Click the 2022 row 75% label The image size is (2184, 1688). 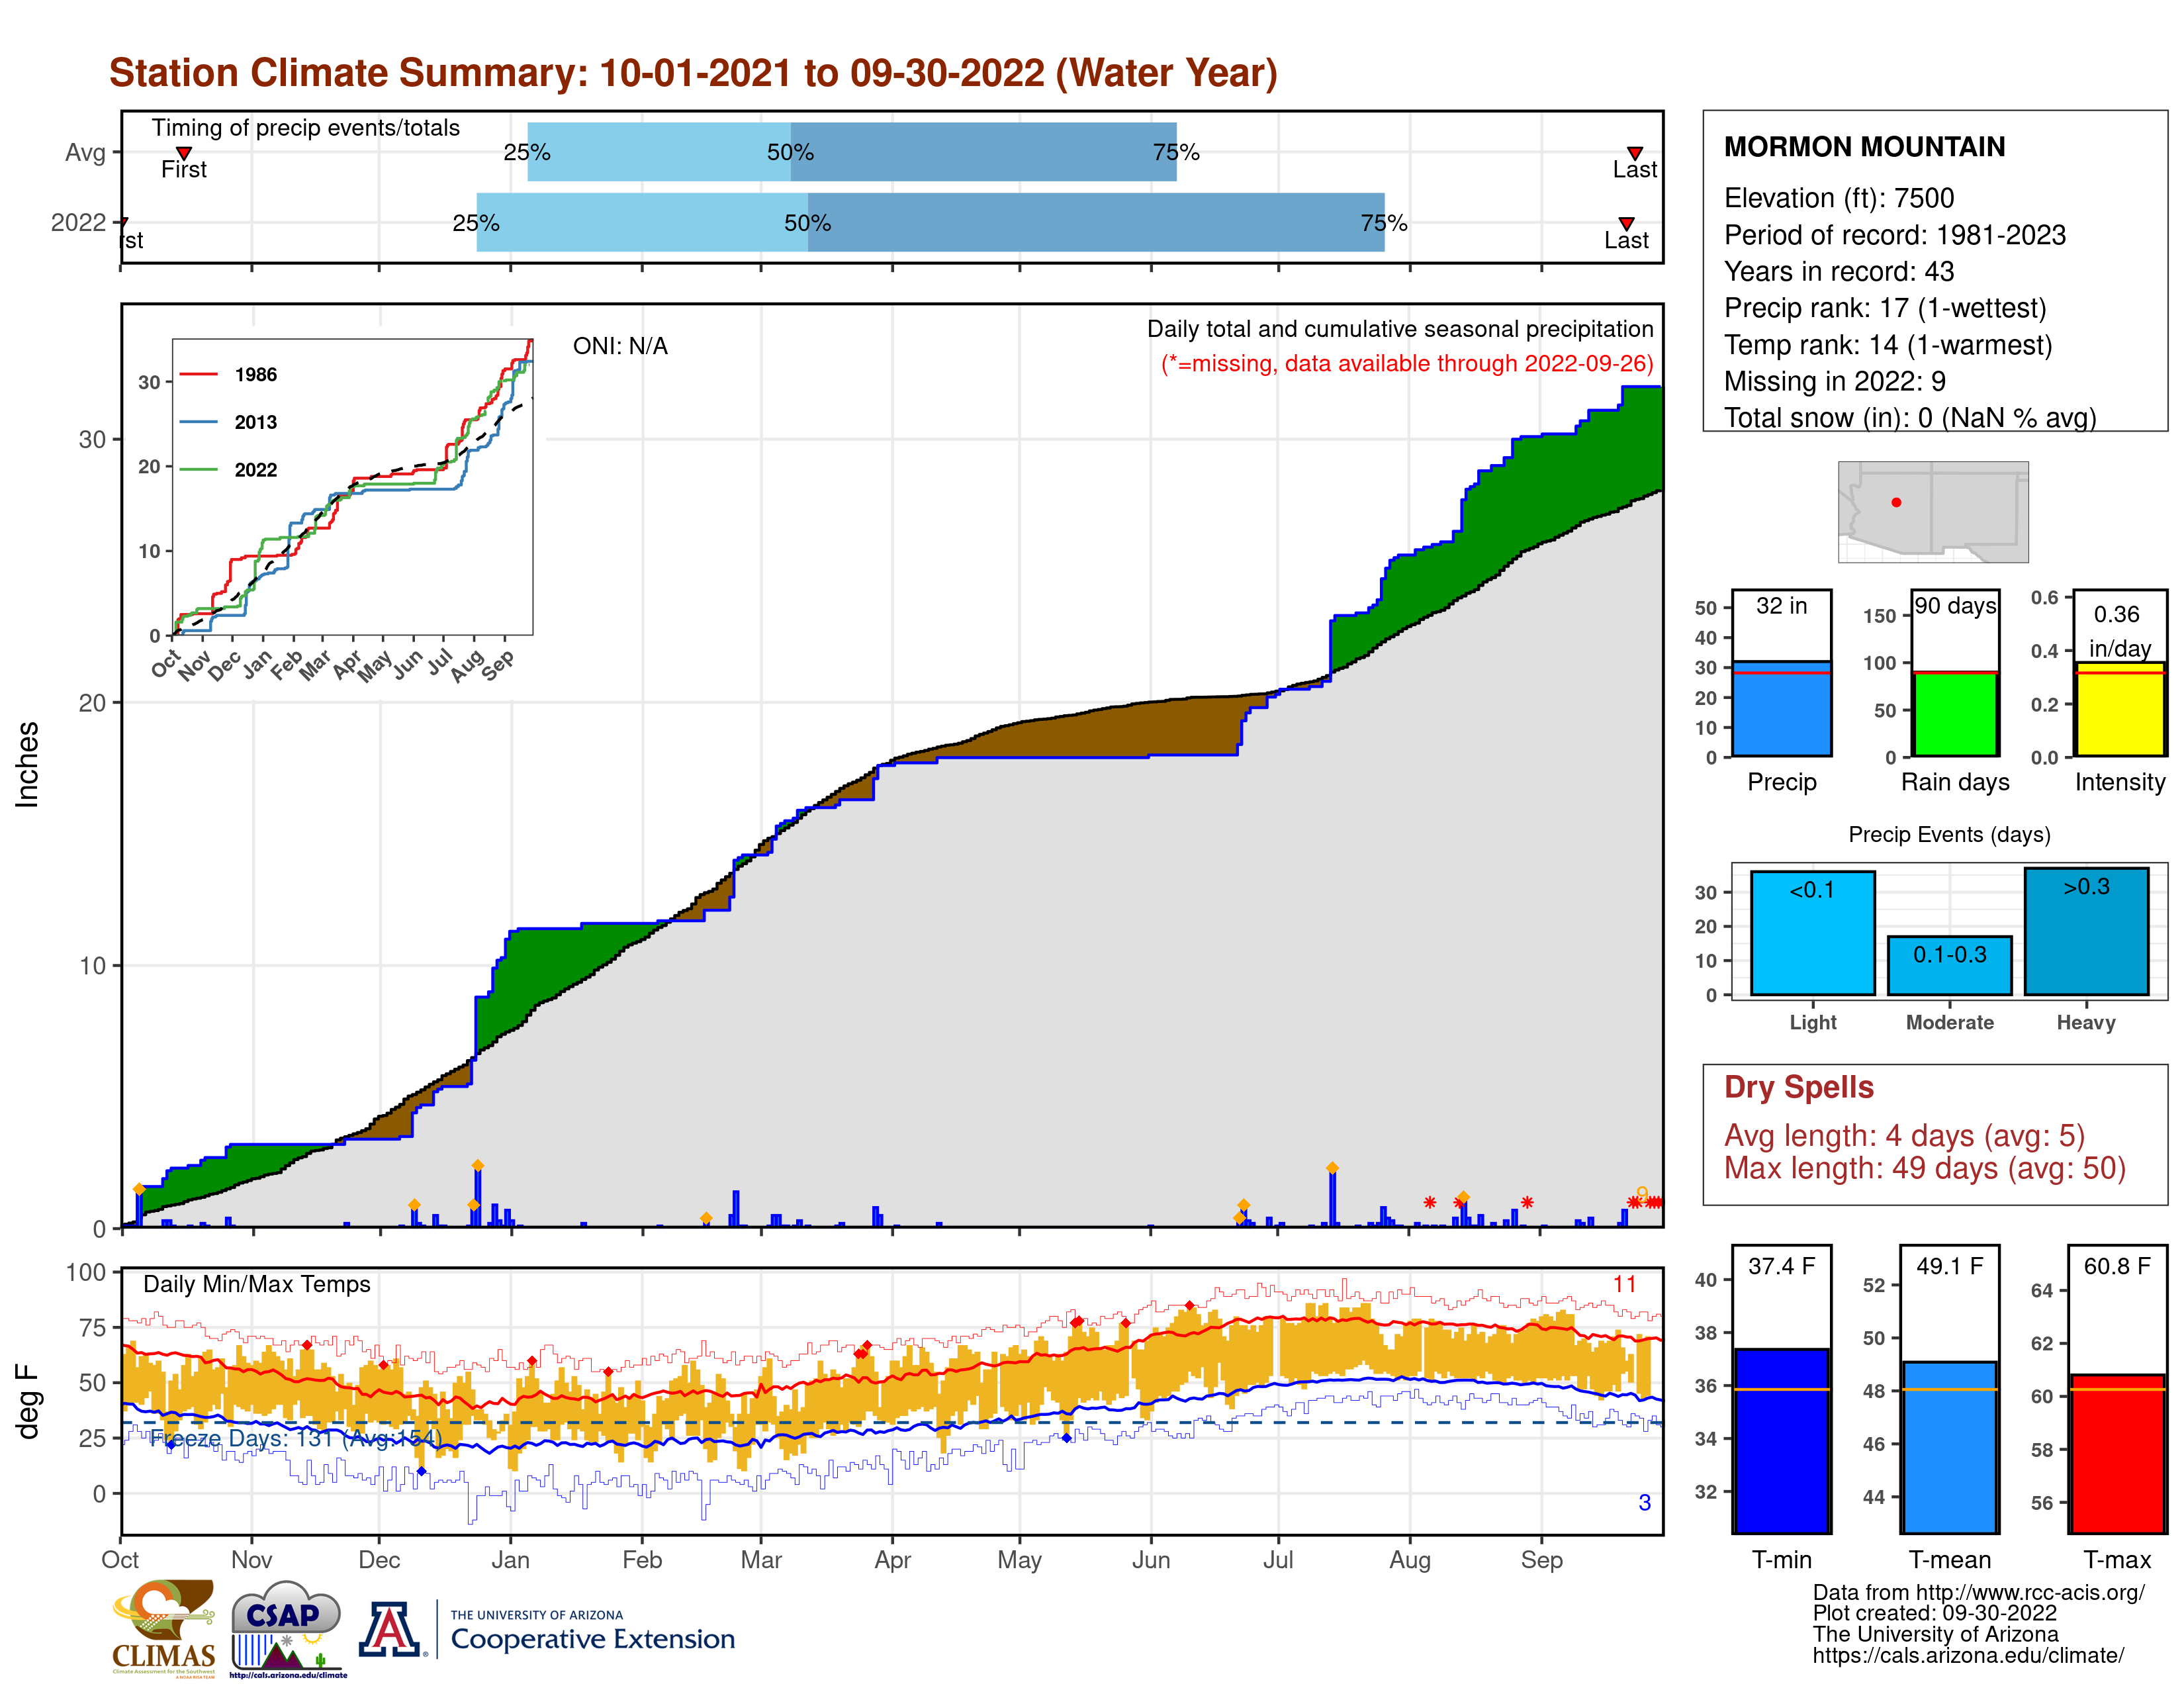[1383, 223]
